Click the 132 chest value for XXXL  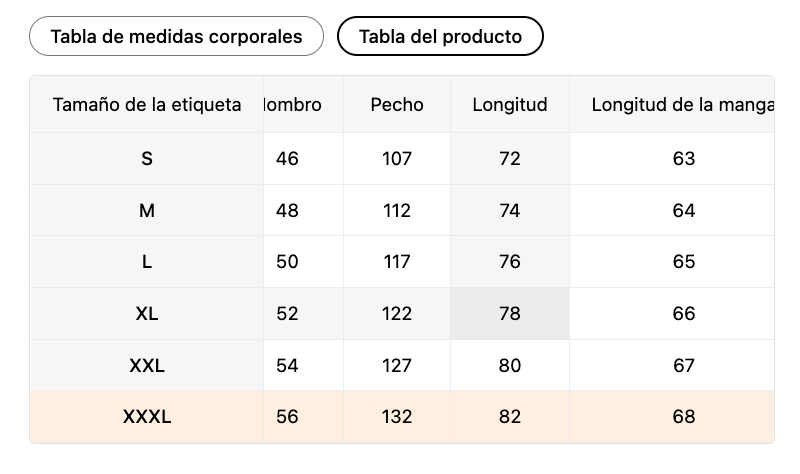[397, 417]
